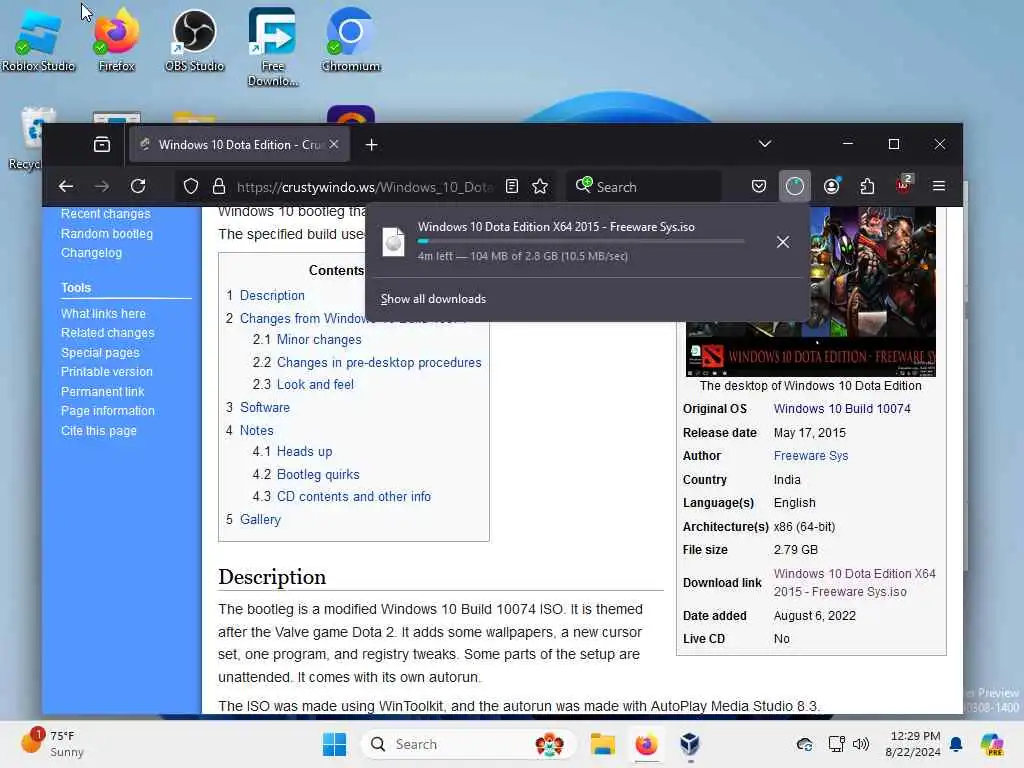
Task: Click Show all downloads
Action: coord(434,299)
